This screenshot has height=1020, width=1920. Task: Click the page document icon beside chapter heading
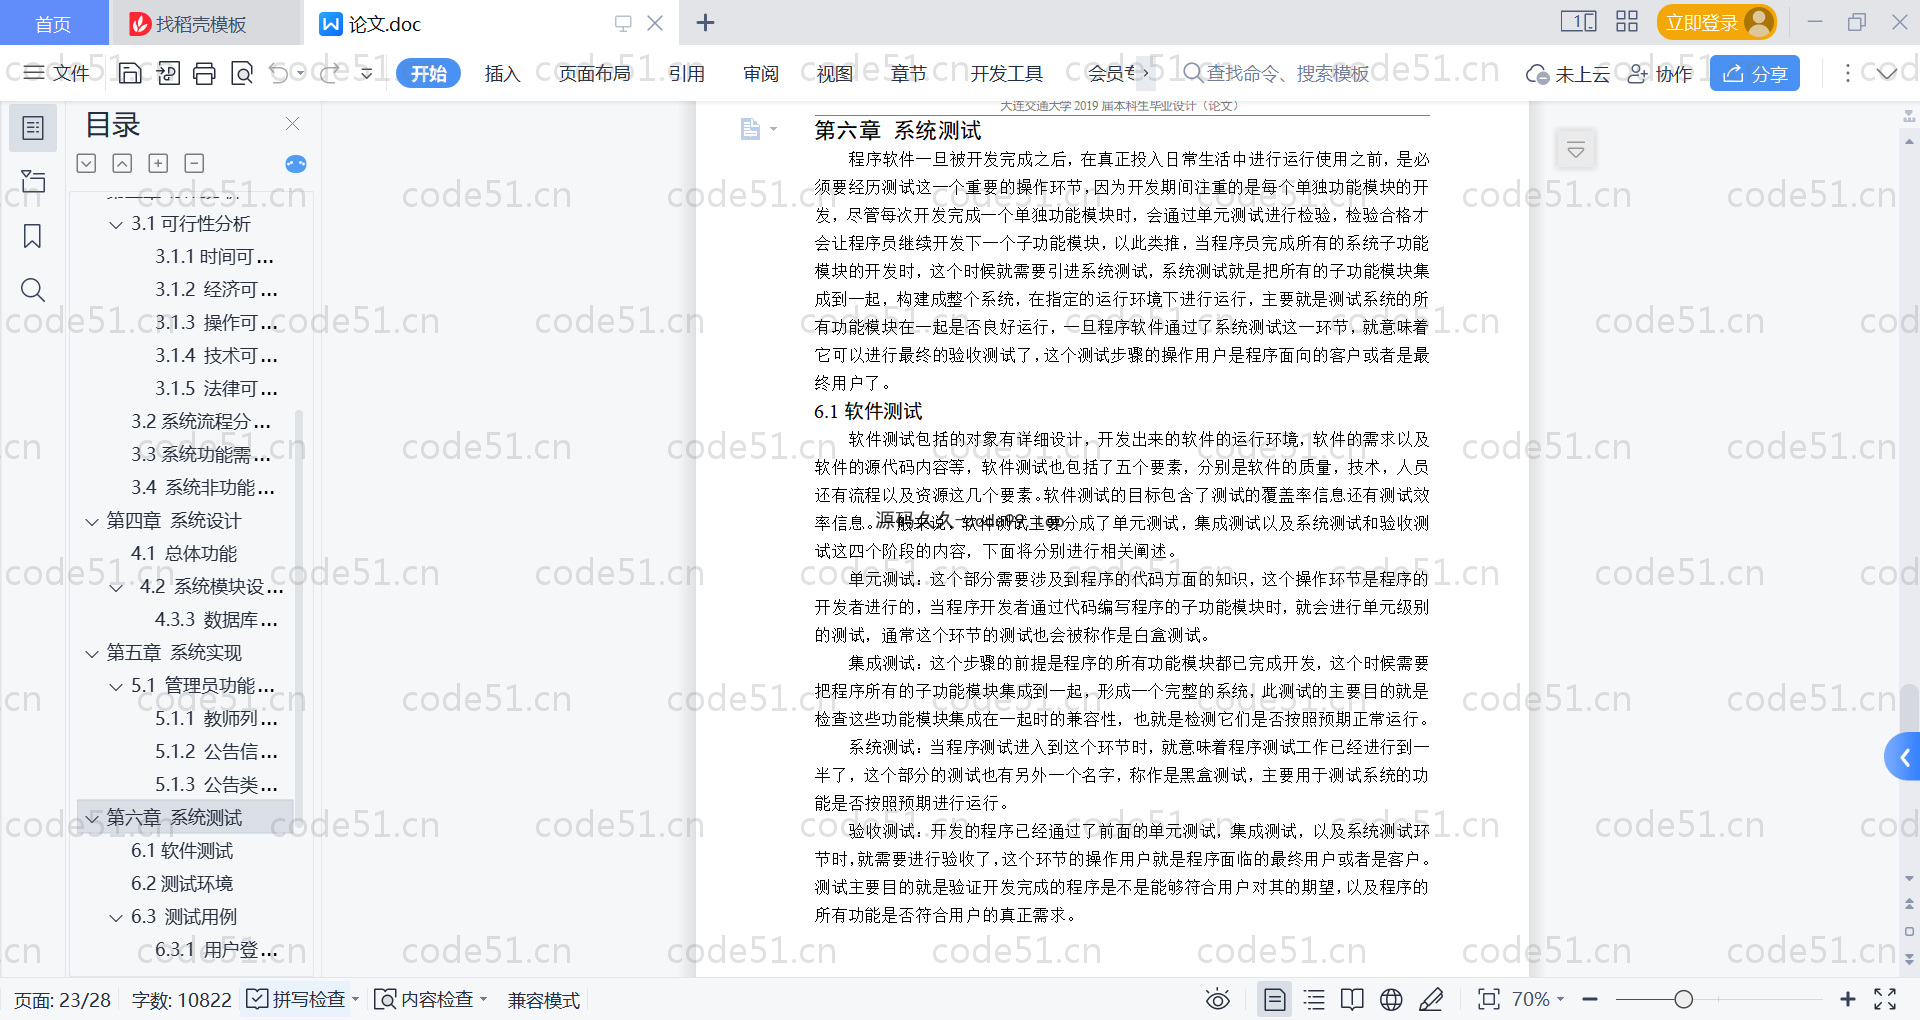click(750, 129)
